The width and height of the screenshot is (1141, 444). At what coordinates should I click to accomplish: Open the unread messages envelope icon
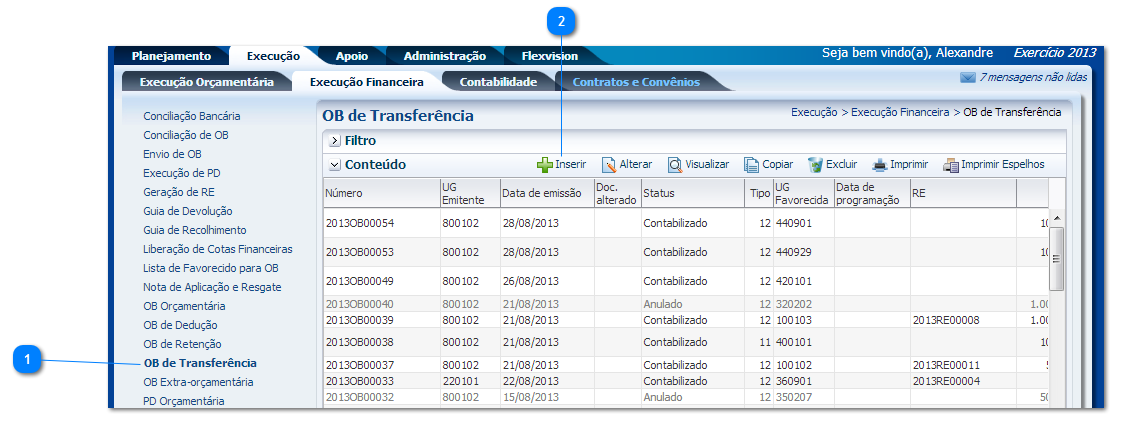[x=967, y=77]
